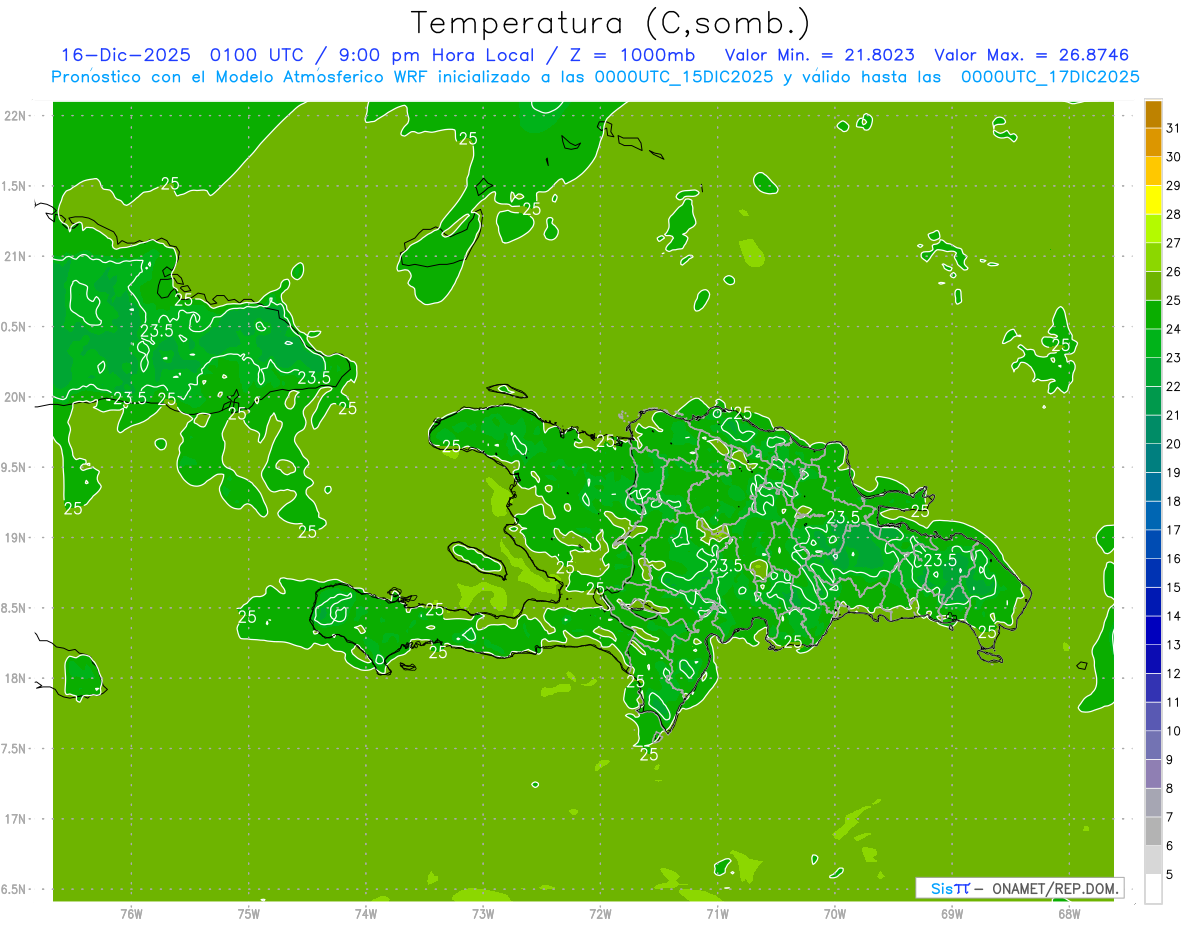Viewport: 1200px width, 927px height.
Task: Click the legend value "24"
Action: pos(1174,329)
